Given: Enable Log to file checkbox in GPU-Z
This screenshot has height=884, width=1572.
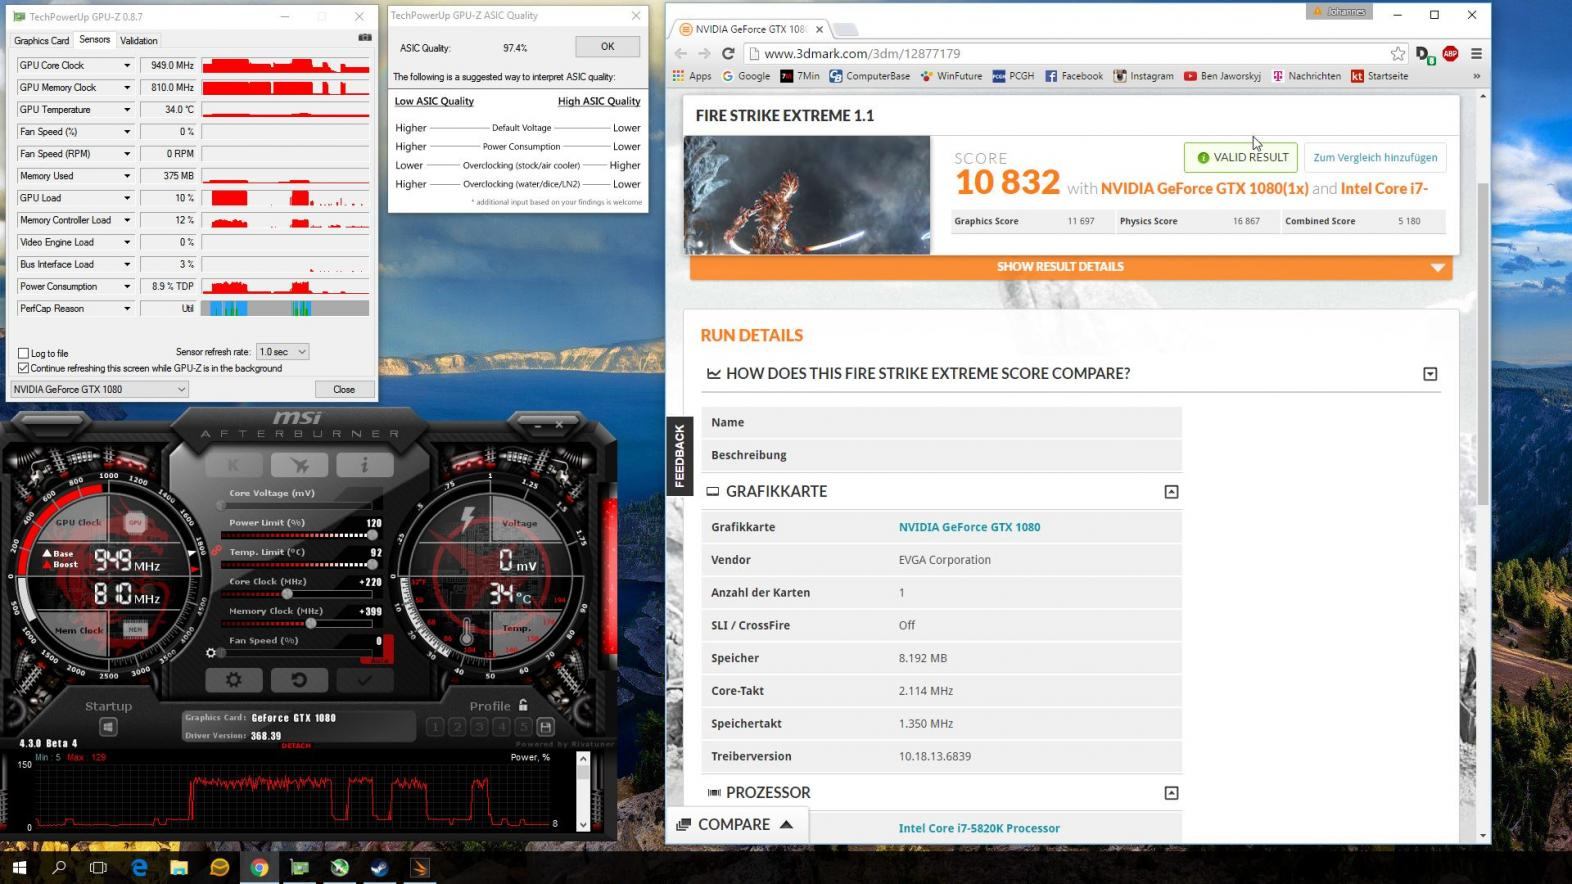Looking at the screenshot, I should 23,353.
